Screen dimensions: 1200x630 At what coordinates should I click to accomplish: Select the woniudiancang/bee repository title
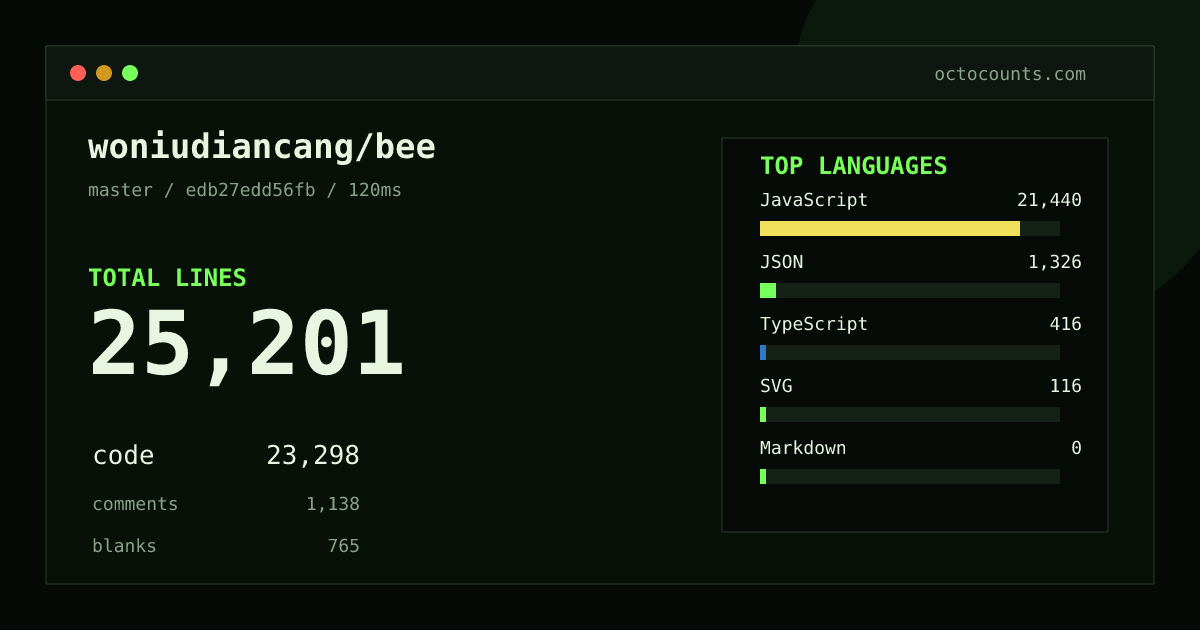262,147
